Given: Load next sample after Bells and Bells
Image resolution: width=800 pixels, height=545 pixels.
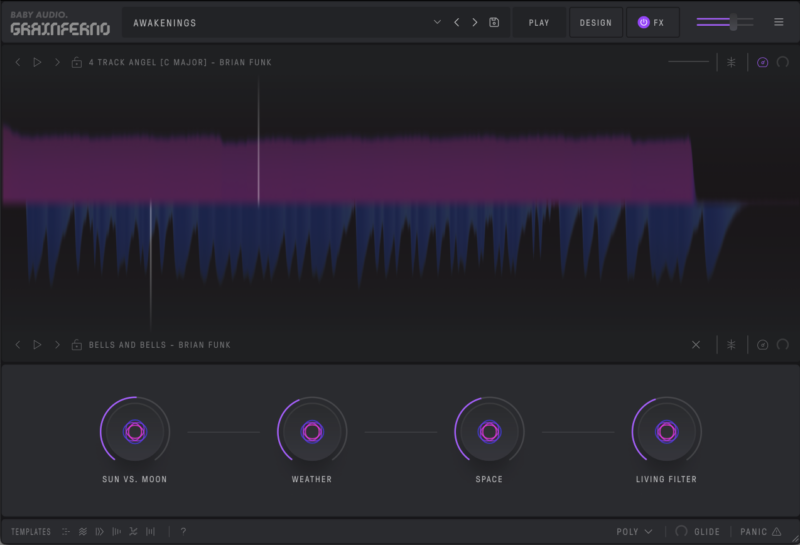Looking at the screenshot, I should (x=57, y=345).
